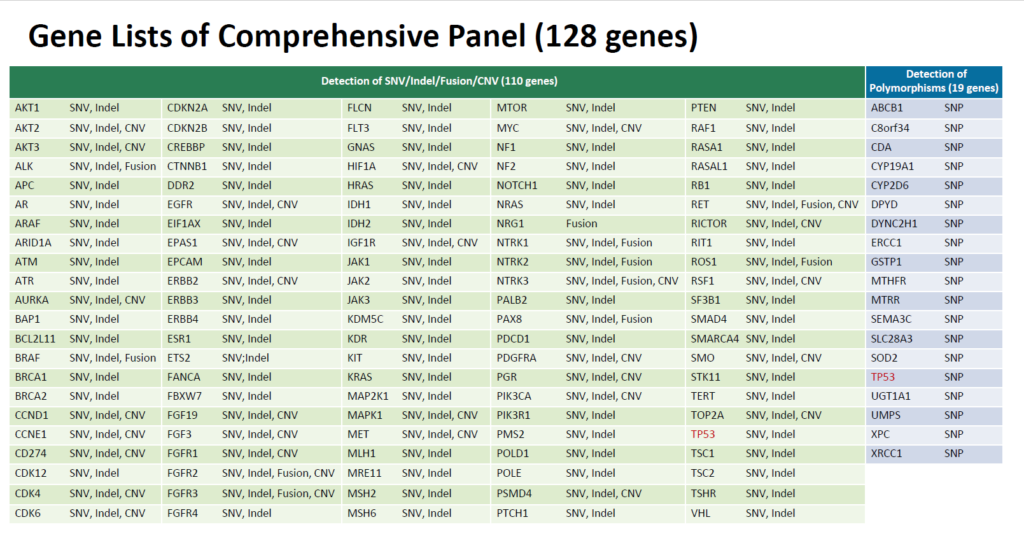Click the EGFR gene entry

181,204
